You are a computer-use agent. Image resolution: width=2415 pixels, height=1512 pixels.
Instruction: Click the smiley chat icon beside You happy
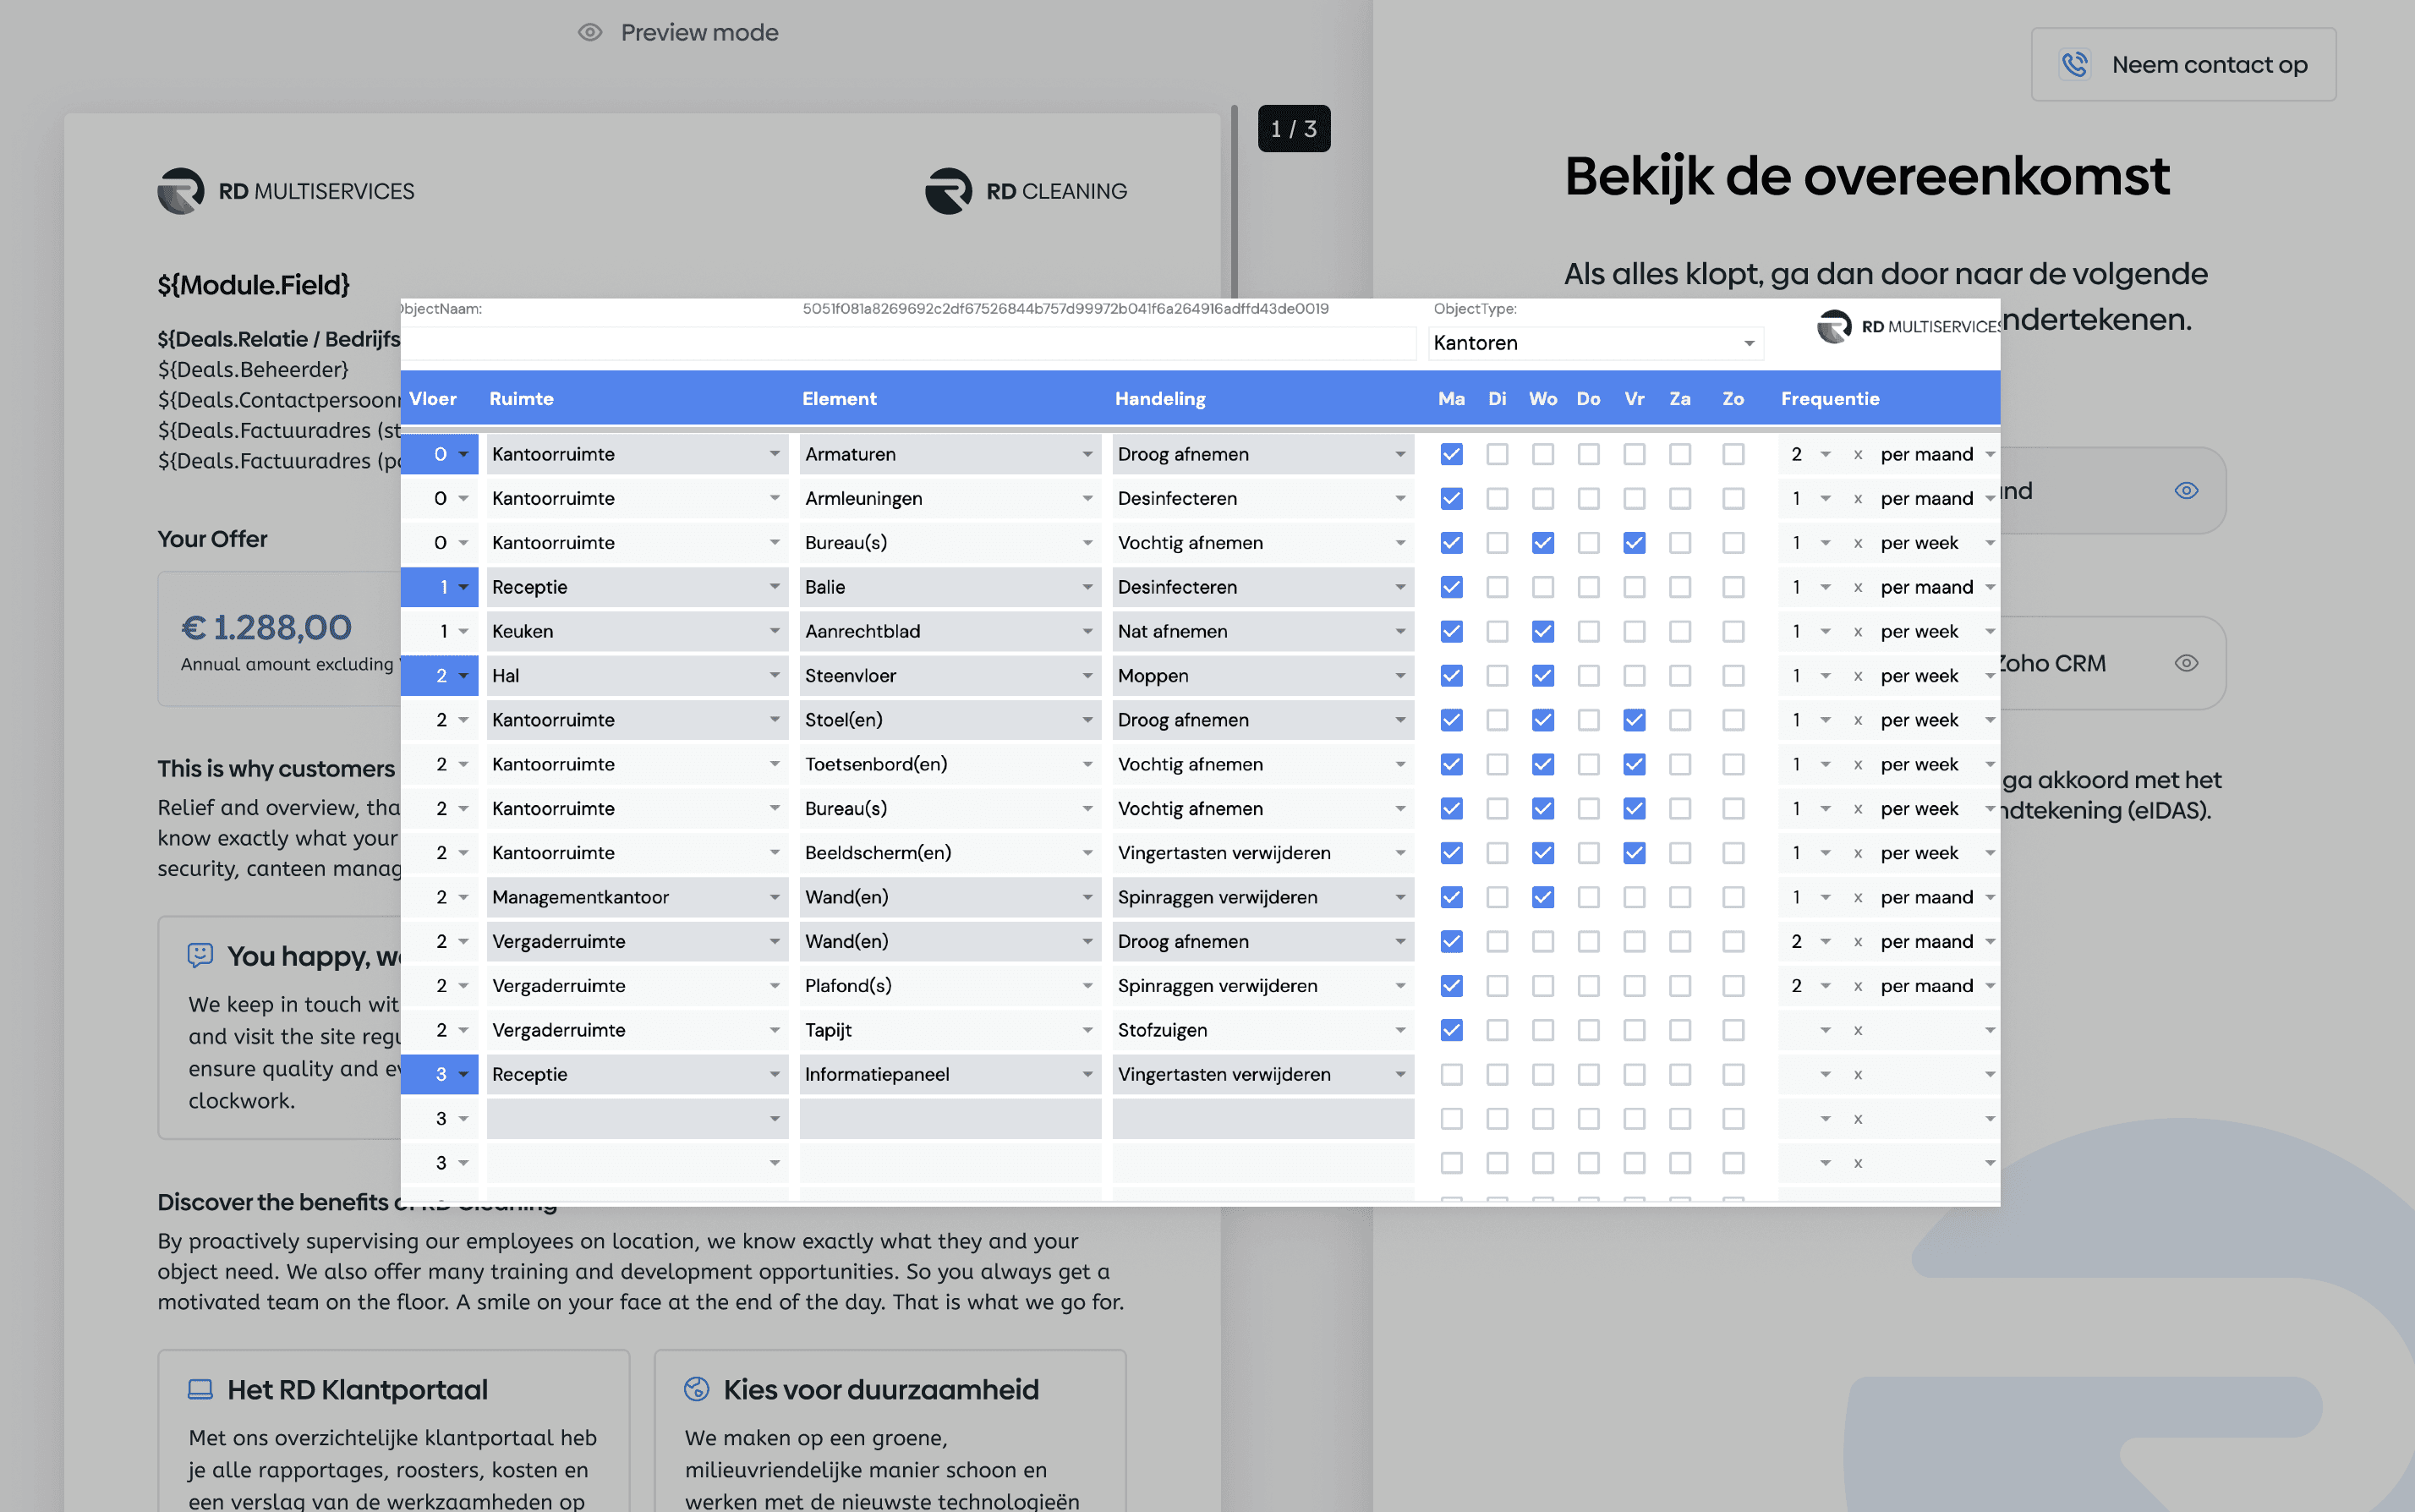tap(200, 955)
